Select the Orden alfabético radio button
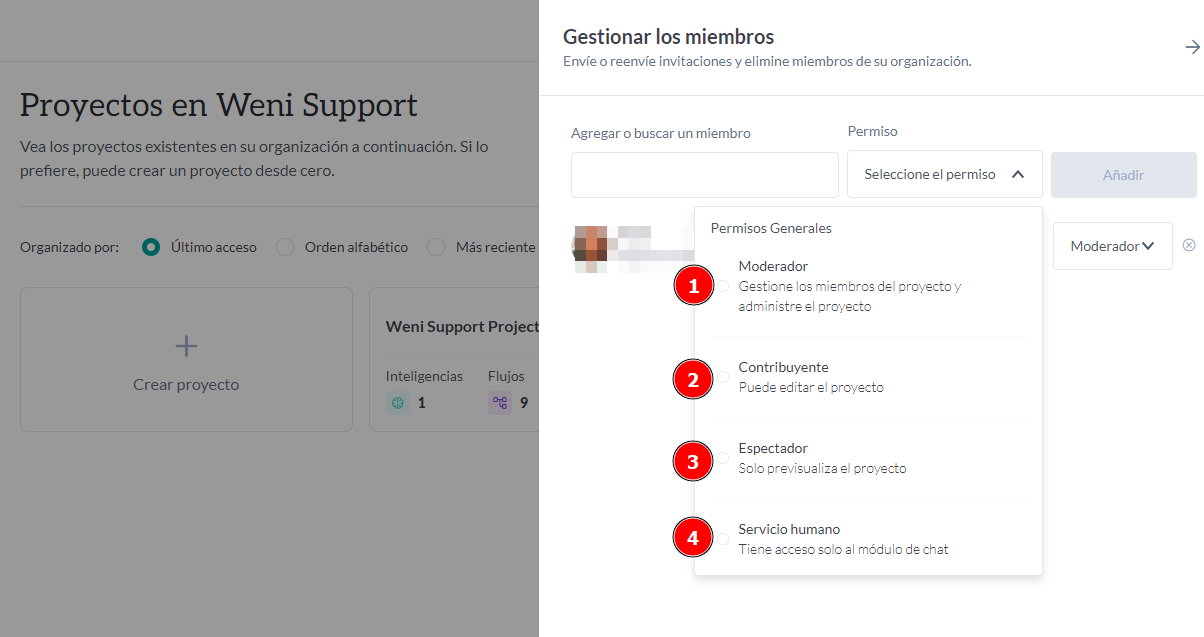This screenshot has height=637, width=1204. 284,246
